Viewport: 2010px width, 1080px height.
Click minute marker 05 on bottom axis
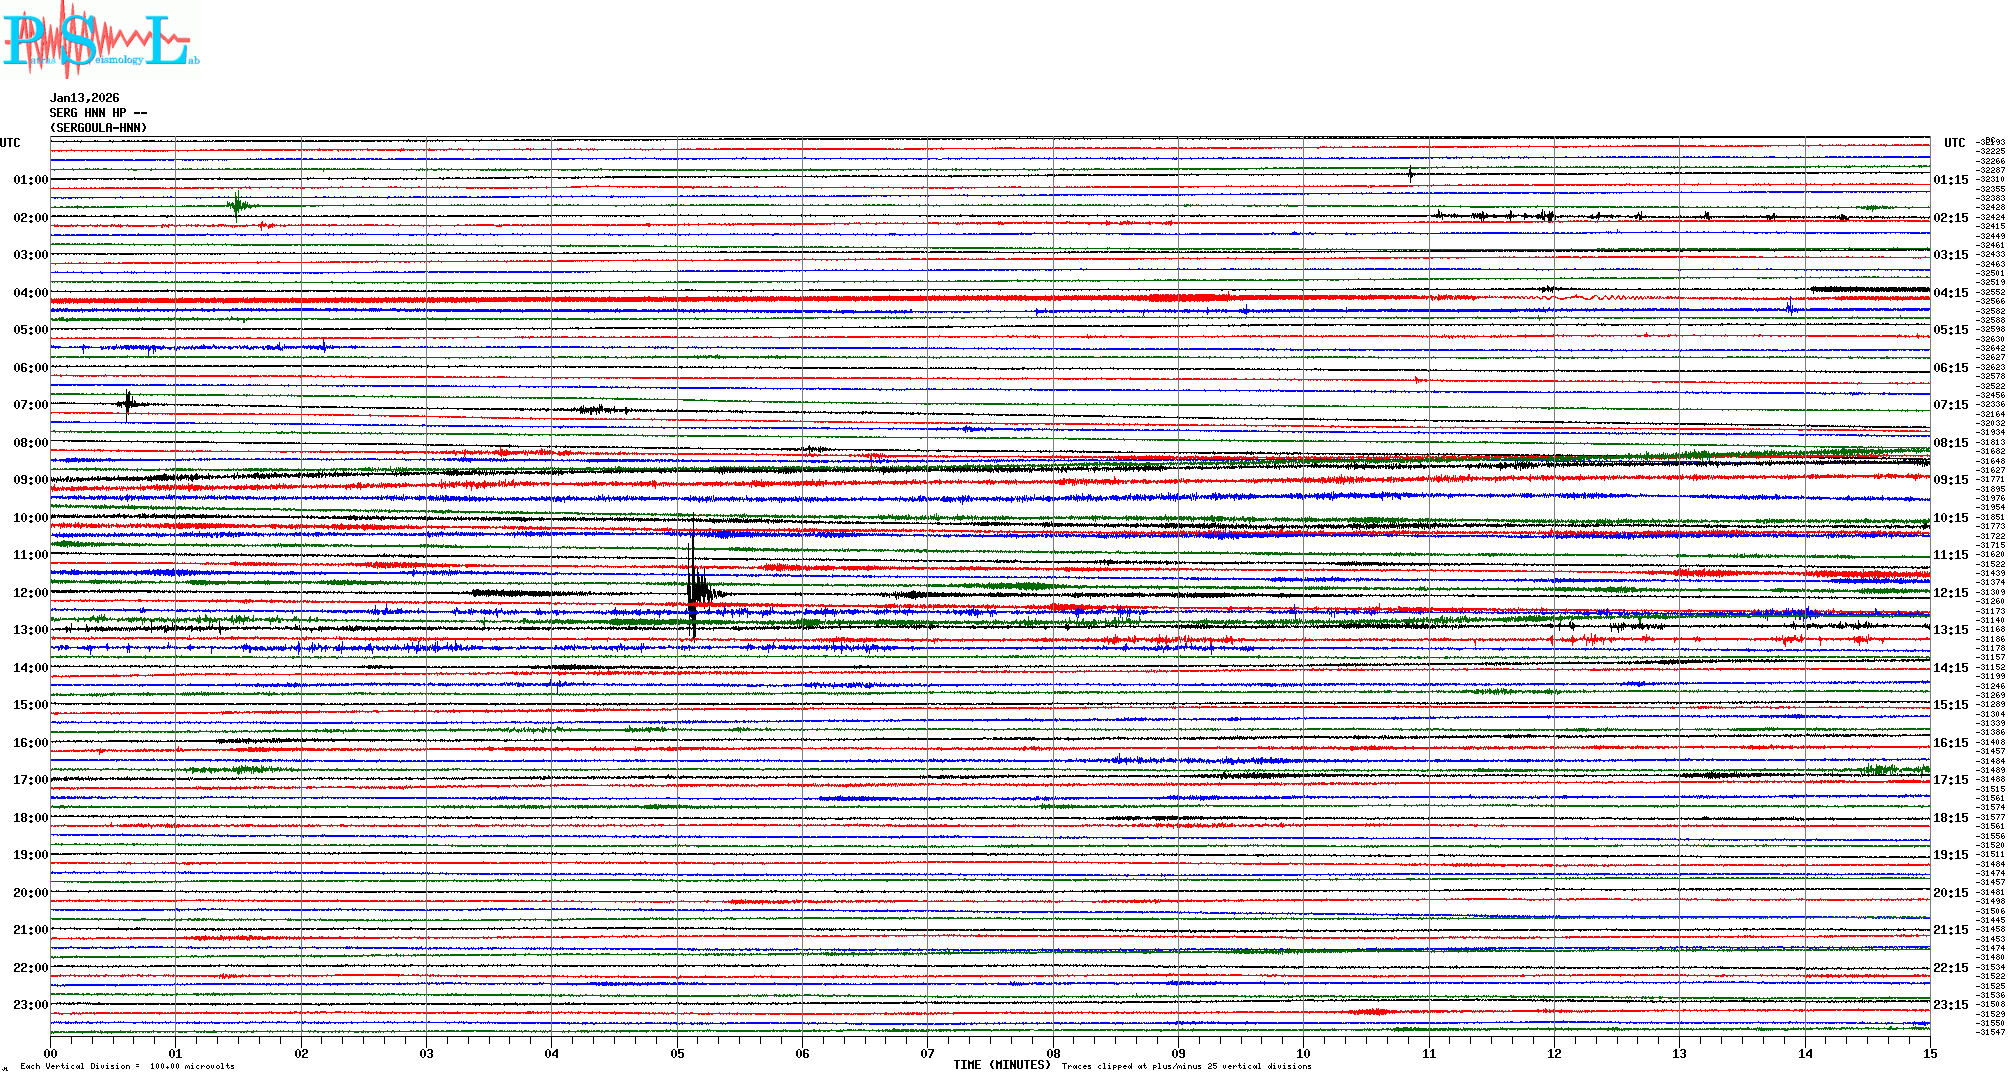pyautogui.click(x=677, y=1053)
